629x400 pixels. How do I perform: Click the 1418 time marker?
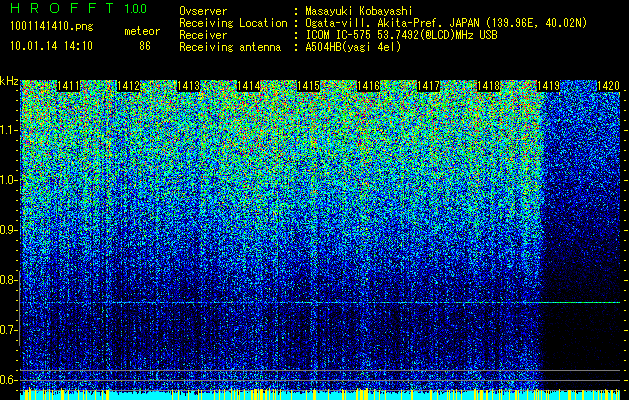click(x=489, y=85)
